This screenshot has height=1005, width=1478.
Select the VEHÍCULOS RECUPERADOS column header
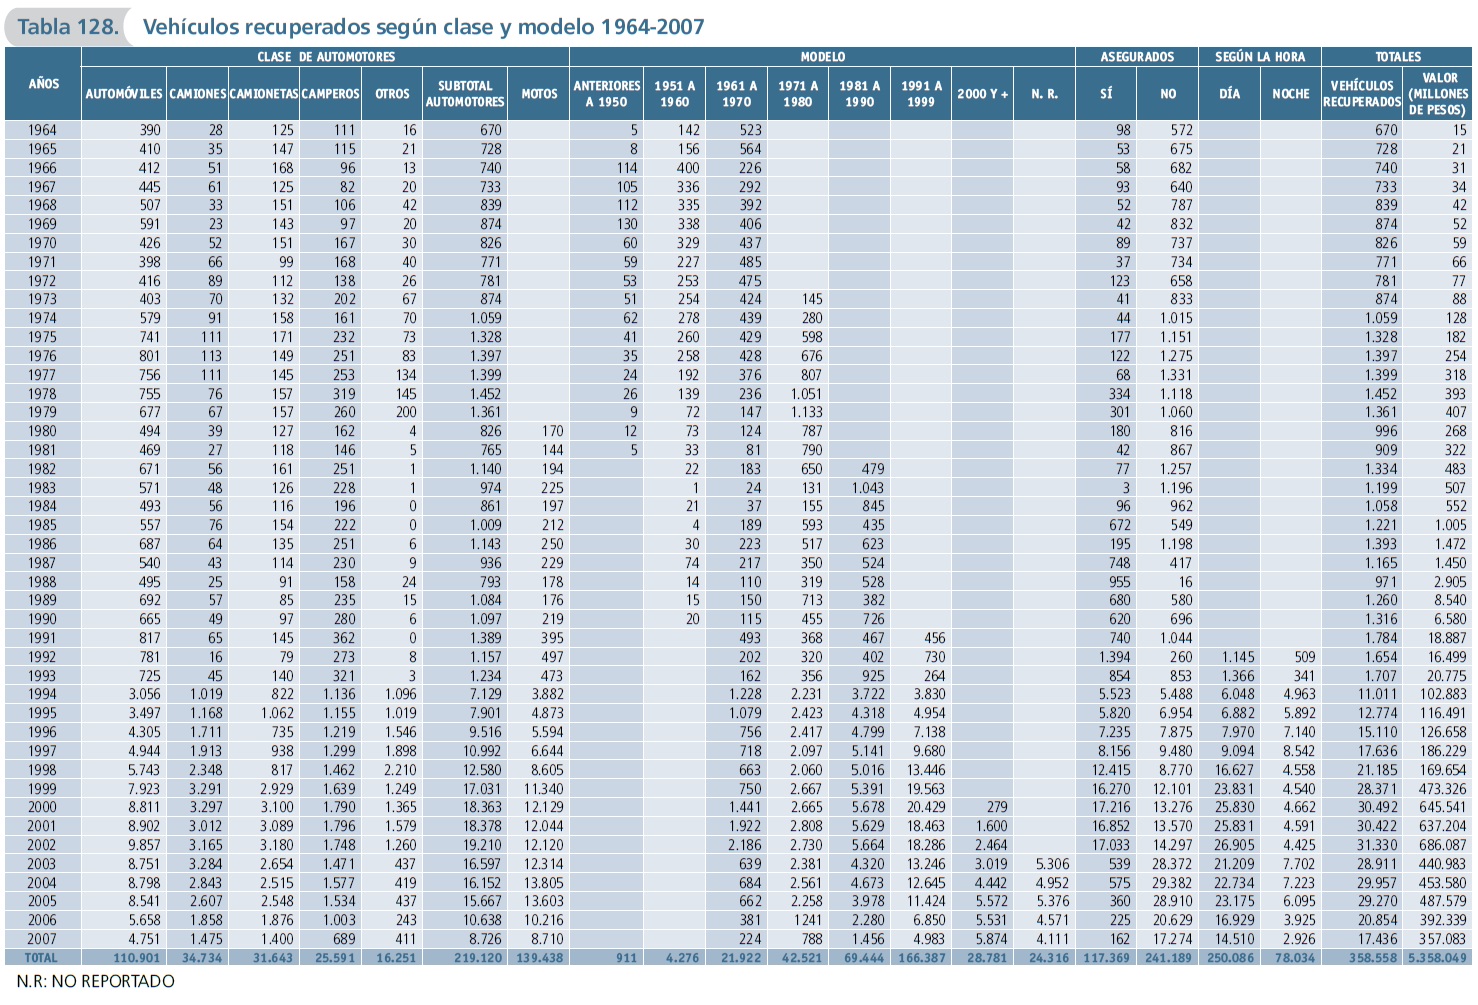pyautogui.click(x=1361, y=94)
